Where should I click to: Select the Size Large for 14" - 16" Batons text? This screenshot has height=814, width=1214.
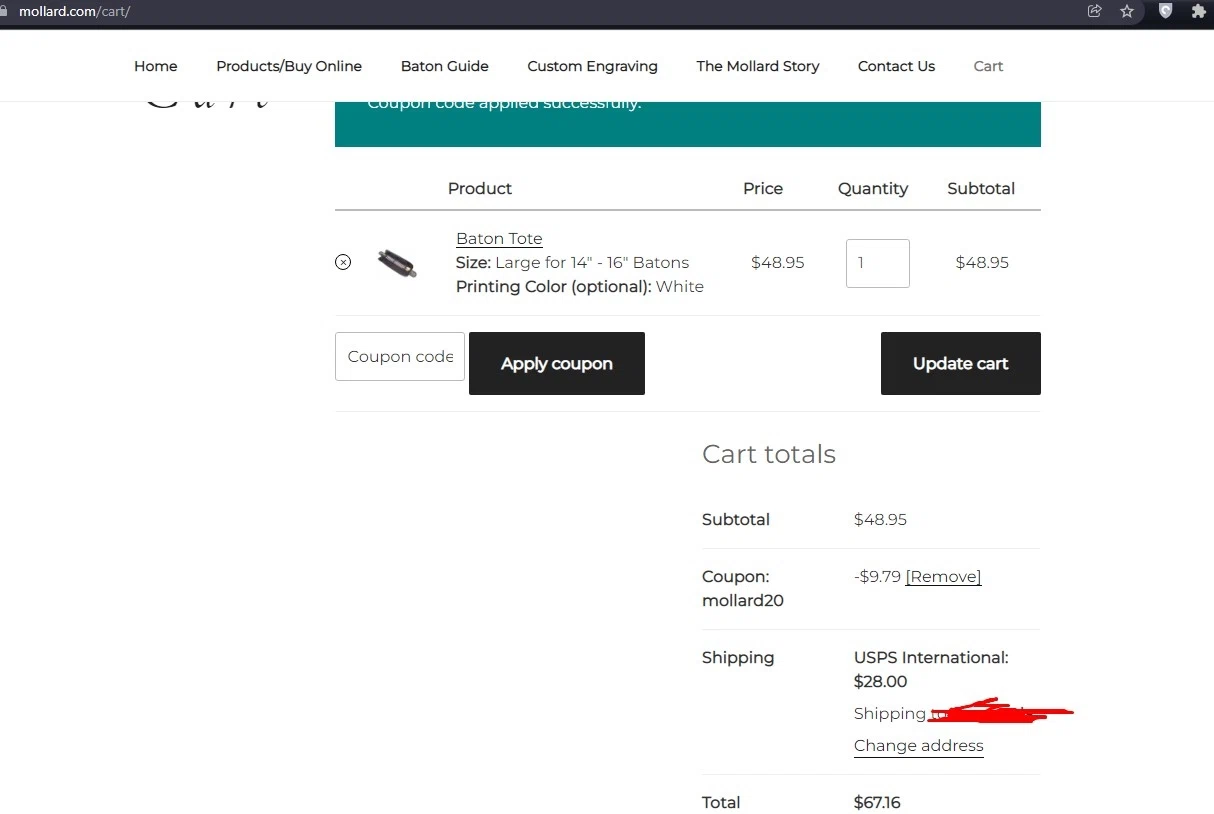point(572,262)
